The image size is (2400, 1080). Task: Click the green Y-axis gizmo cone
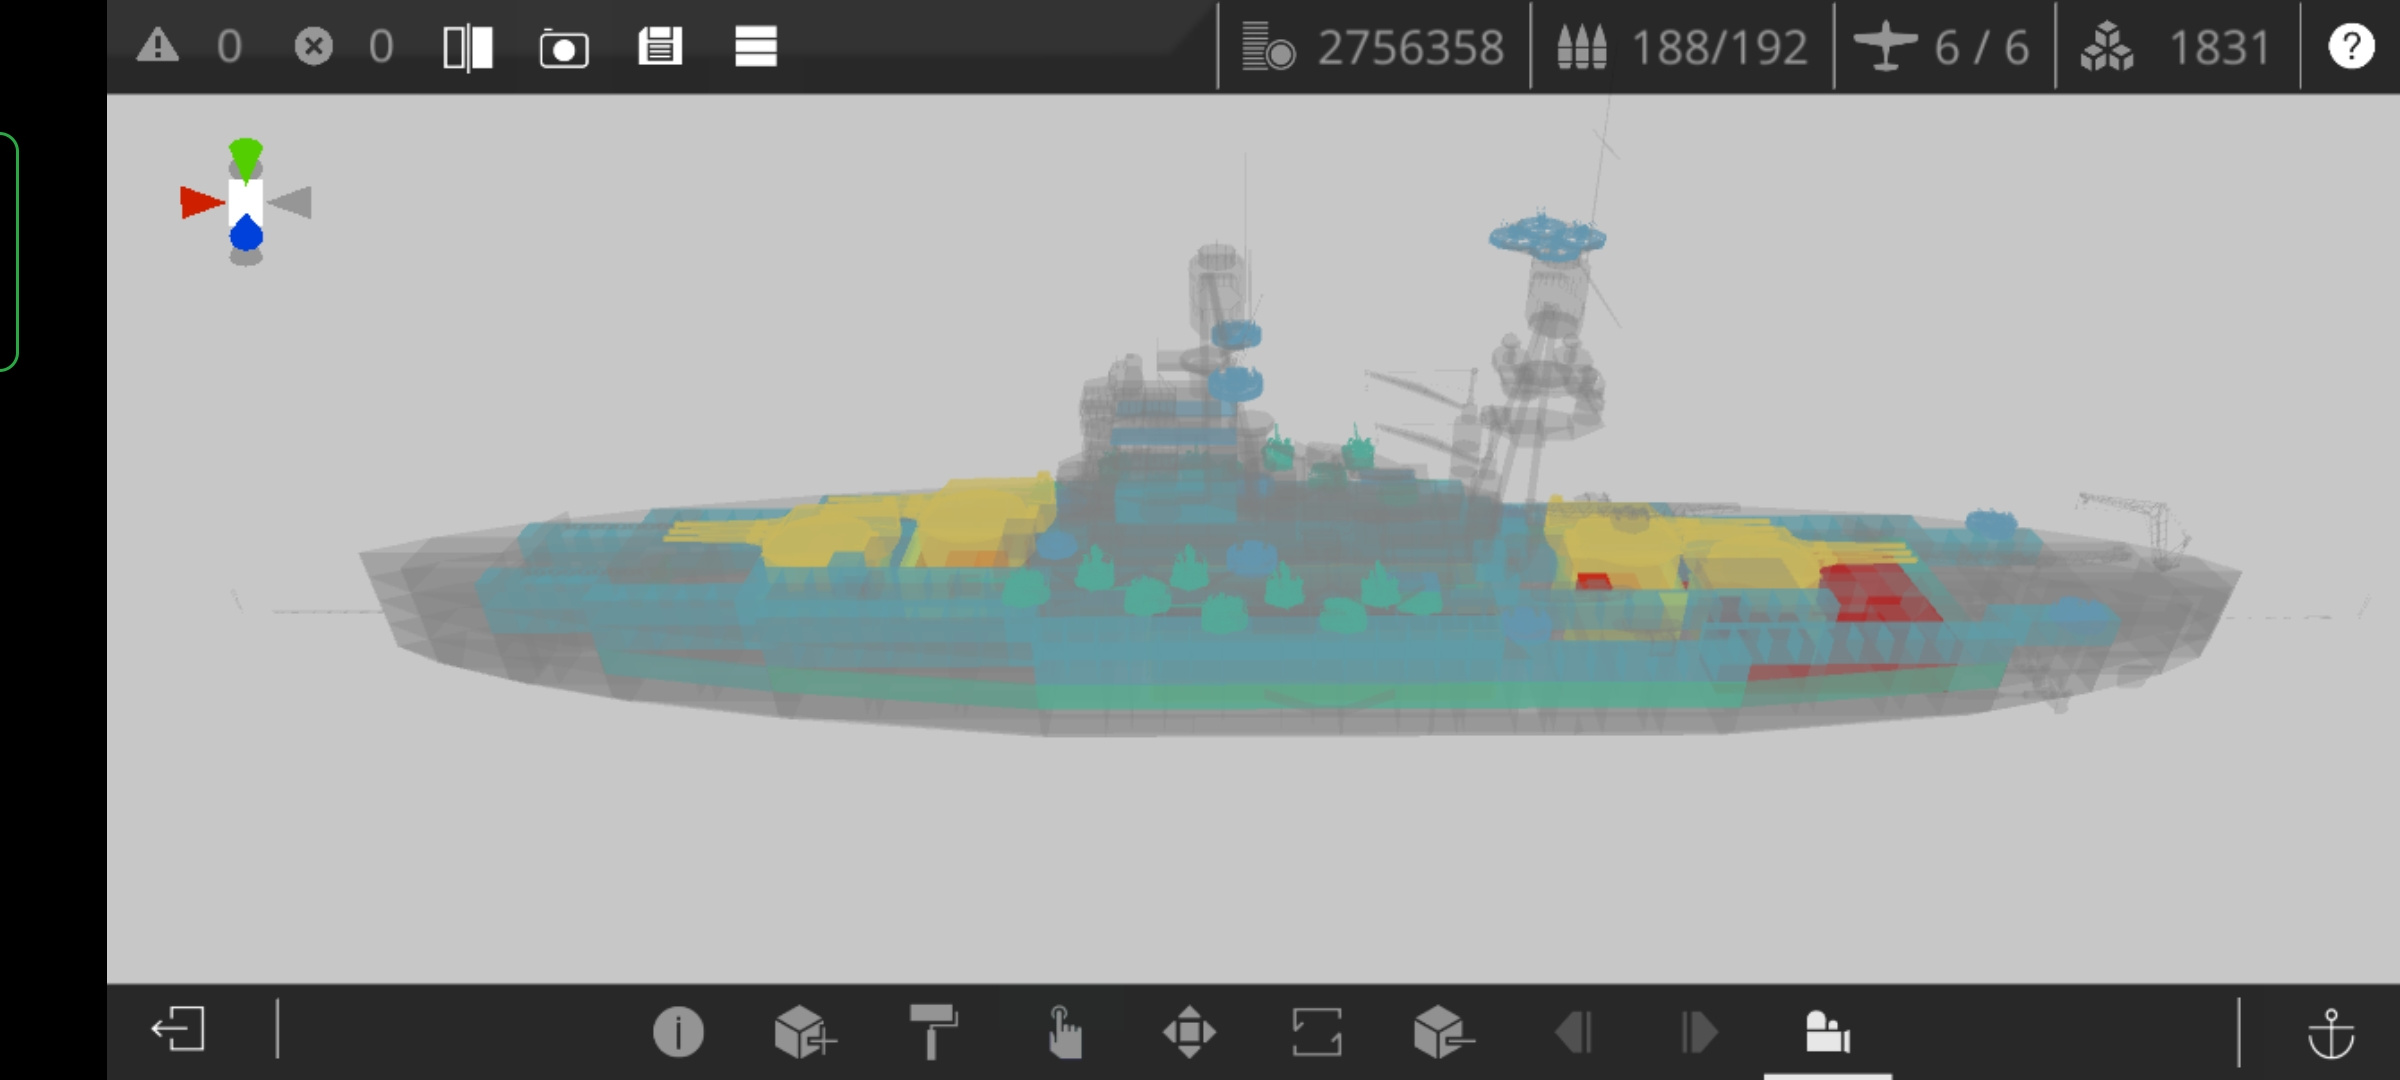tap(245, 158)
